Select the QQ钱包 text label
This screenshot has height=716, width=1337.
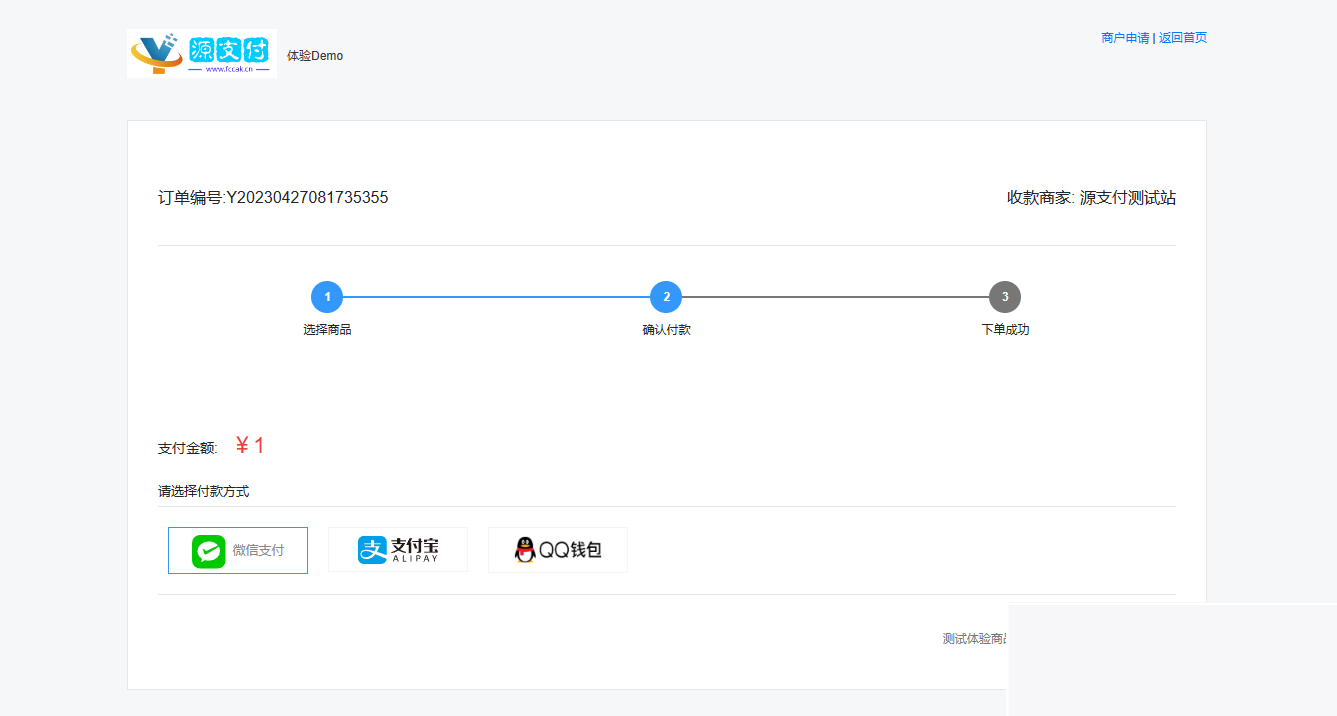click(x=571, y=550)
